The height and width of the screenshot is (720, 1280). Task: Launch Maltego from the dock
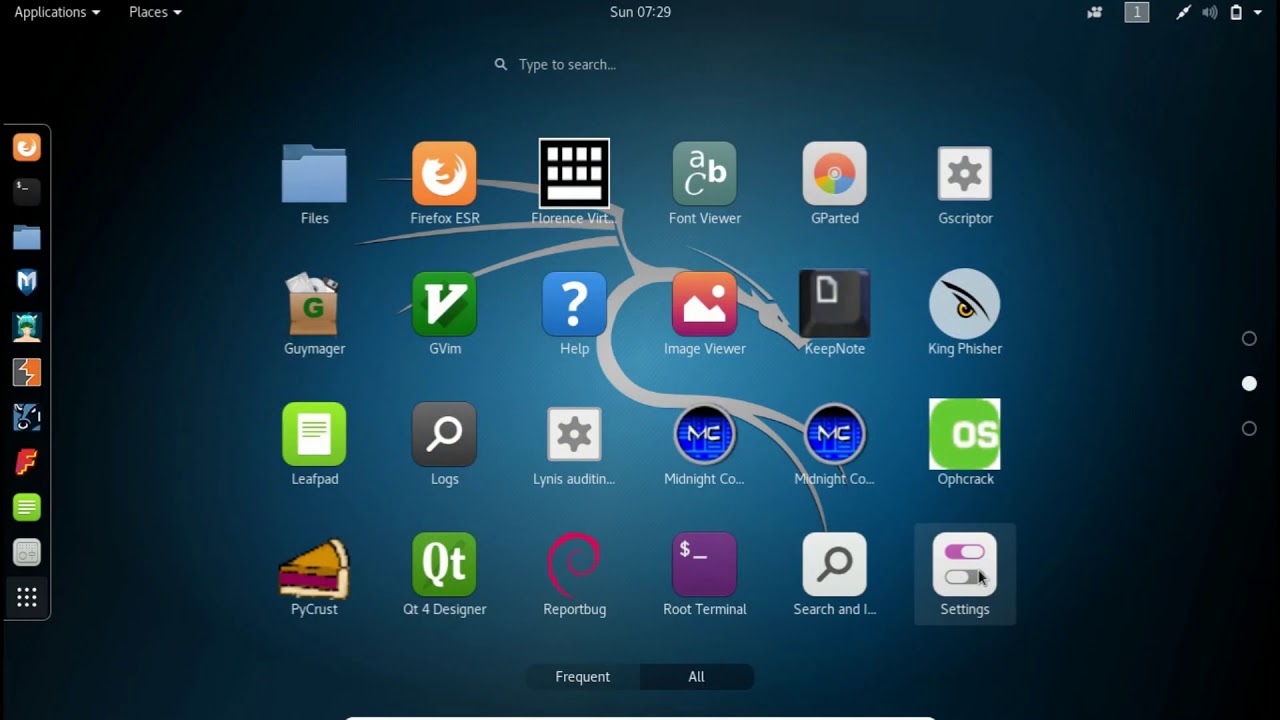click(27, 282)
